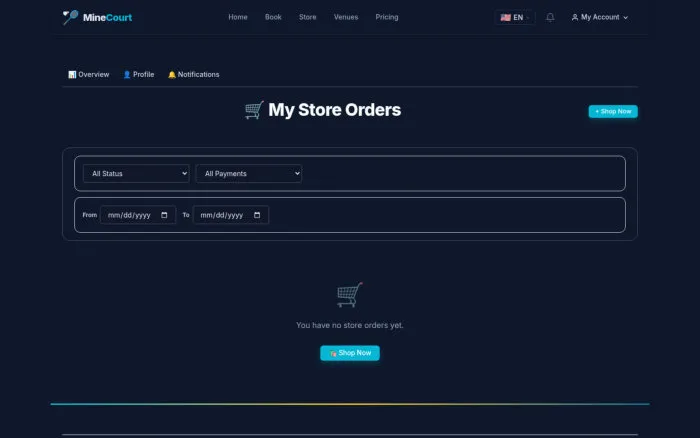Open the notifications bell icon in header

[550, 17]
